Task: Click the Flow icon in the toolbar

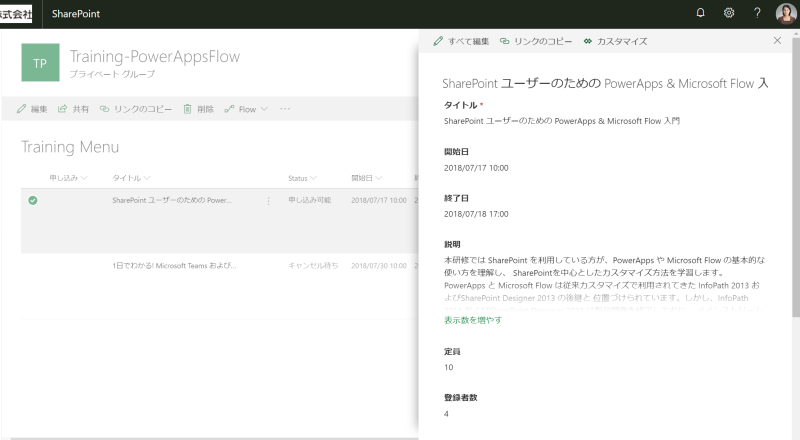Action: point(229,109)
